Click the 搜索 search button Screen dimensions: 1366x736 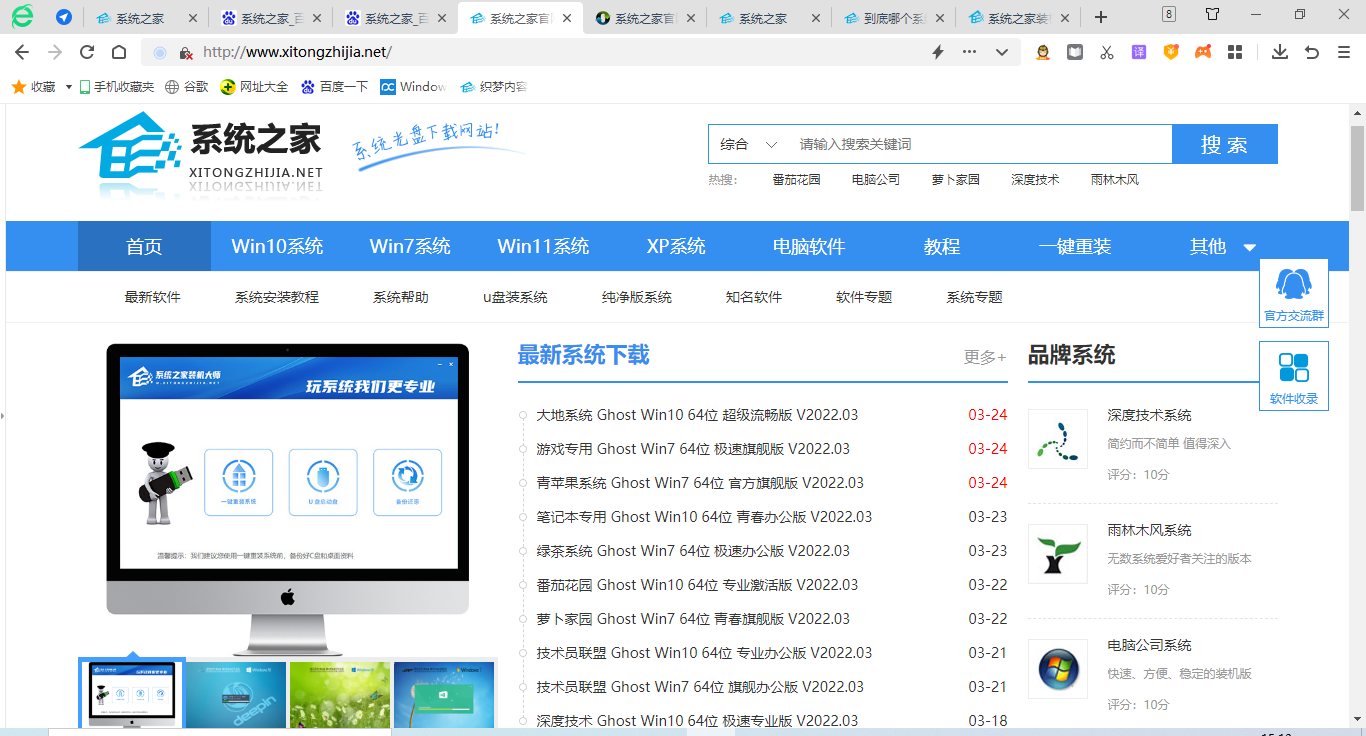pyautogui.click(x=1224, y=143)
